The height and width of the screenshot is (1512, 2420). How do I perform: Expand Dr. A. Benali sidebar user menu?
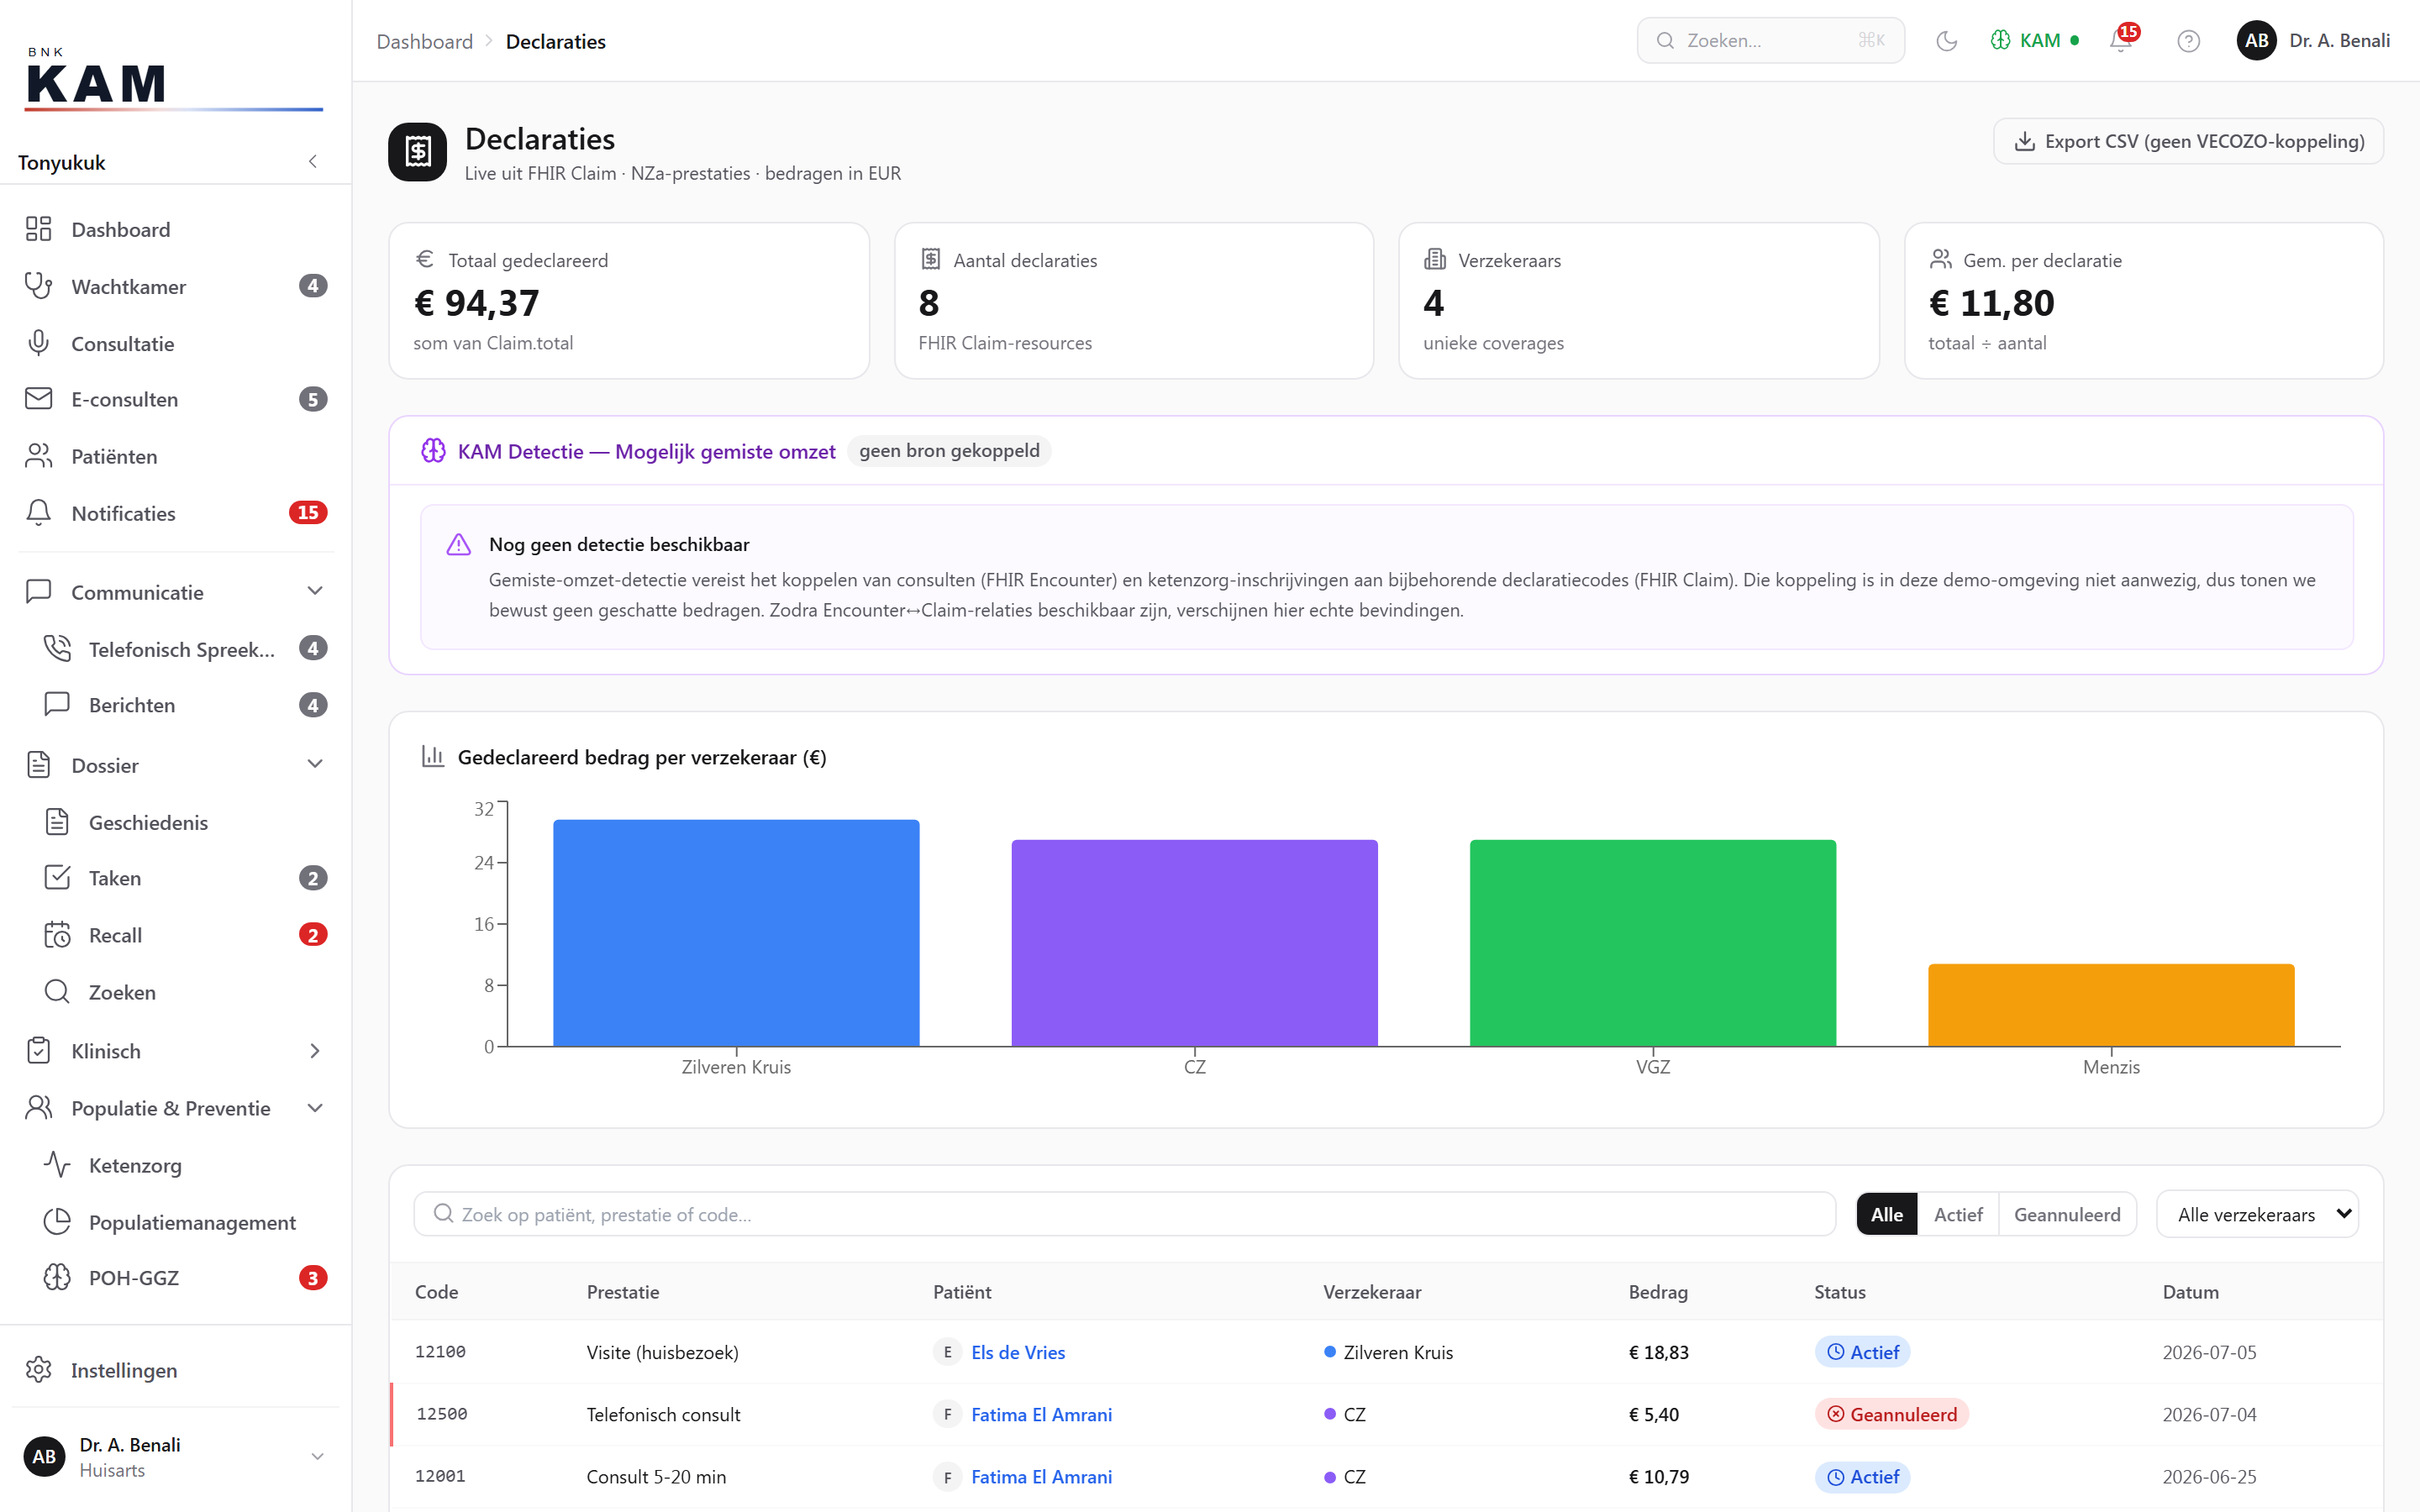(176, 1457)
